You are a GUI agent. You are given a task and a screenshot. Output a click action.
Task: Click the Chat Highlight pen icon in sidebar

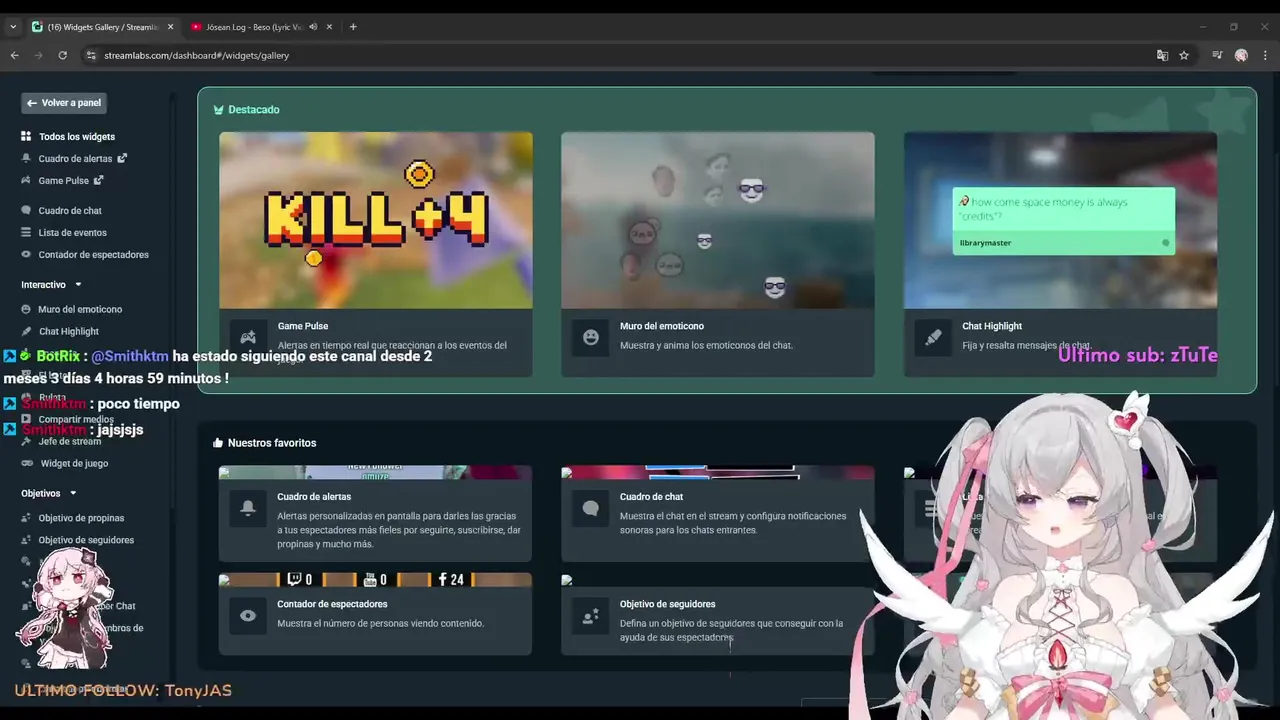(27, 331)
